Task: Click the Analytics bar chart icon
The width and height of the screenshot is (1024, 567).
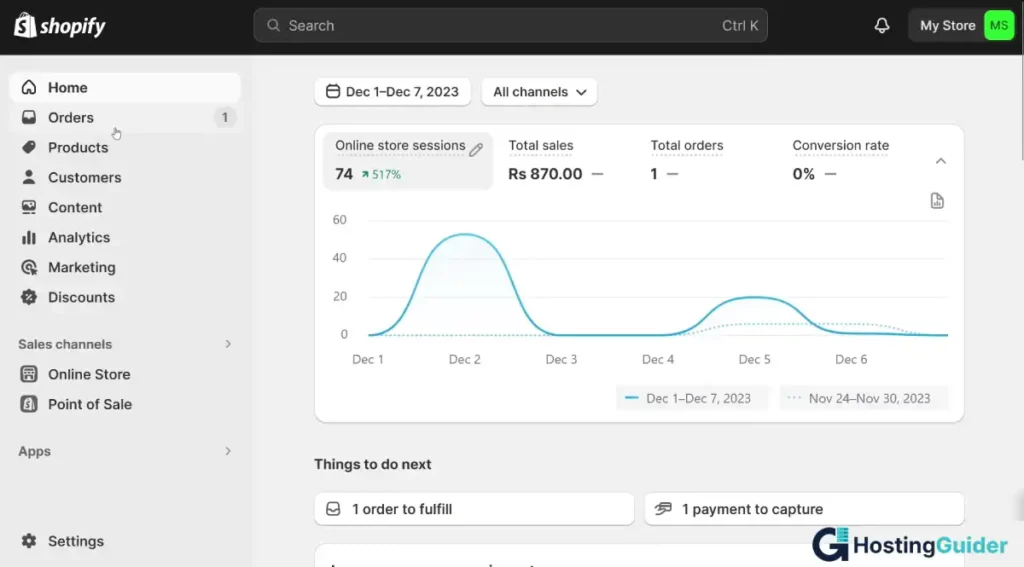Action: point(29,237)
